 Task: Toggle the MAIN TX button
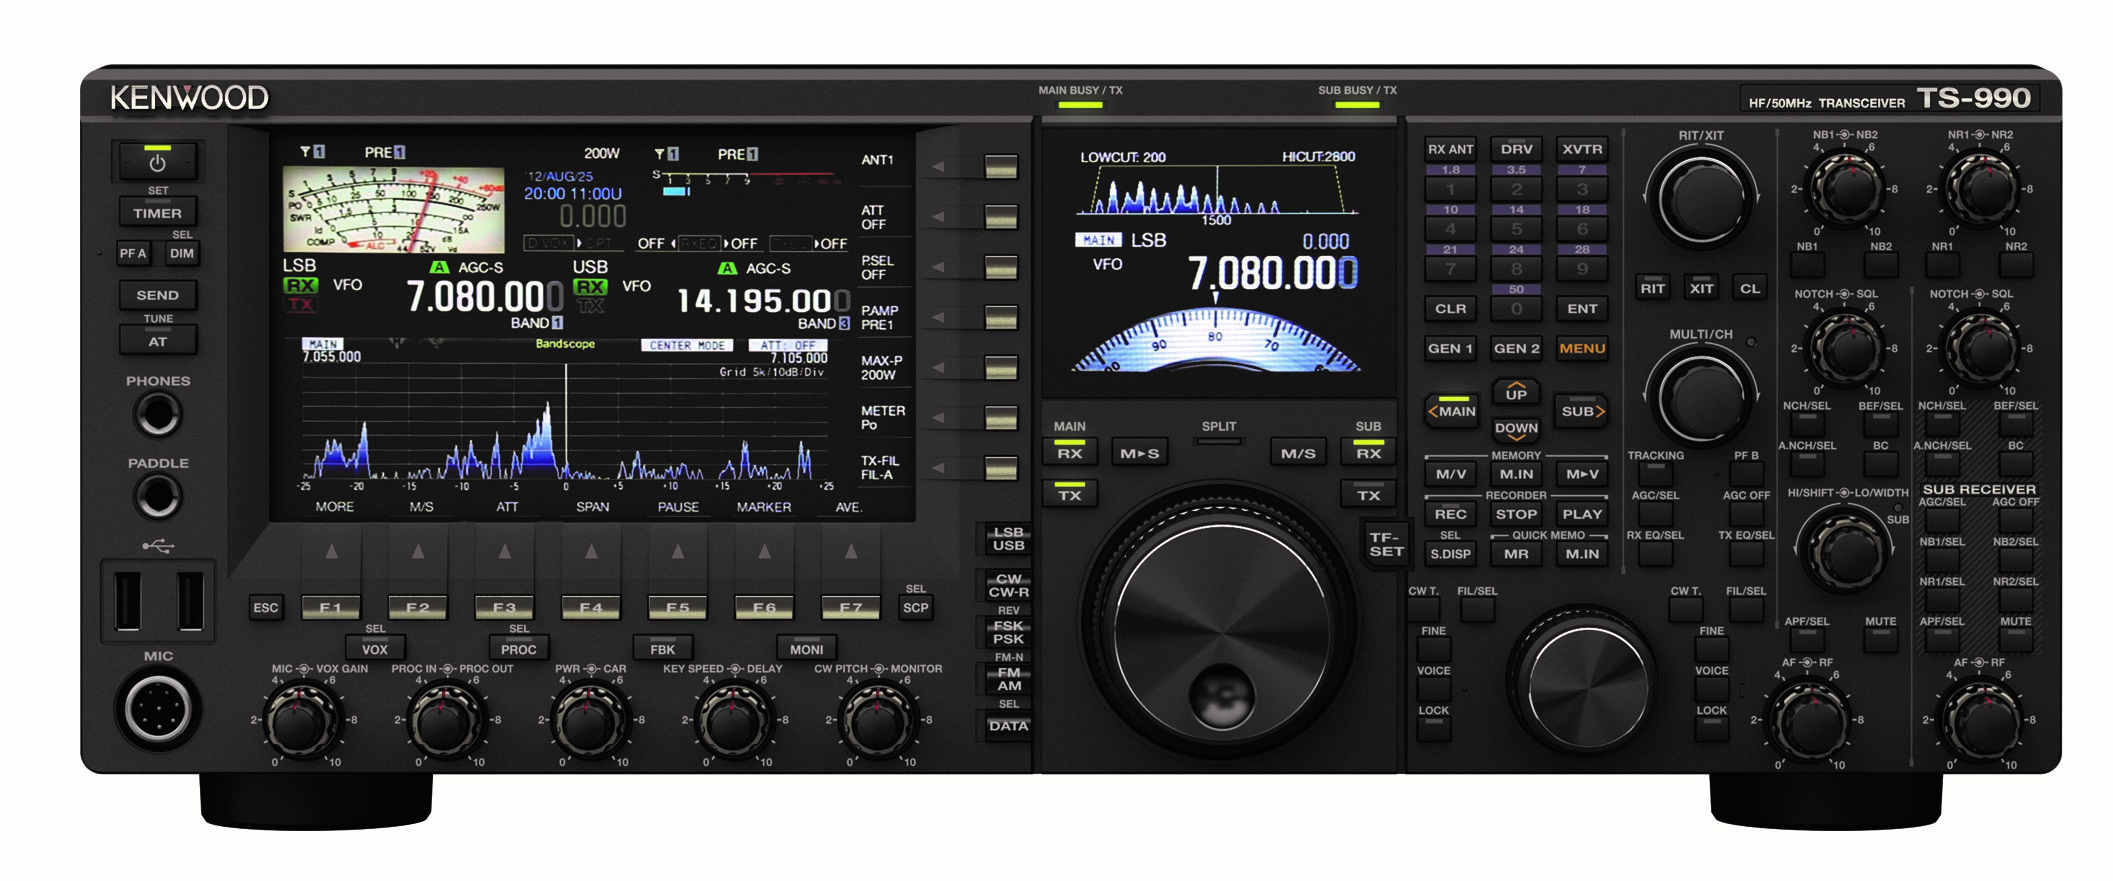coord(1070,494)
